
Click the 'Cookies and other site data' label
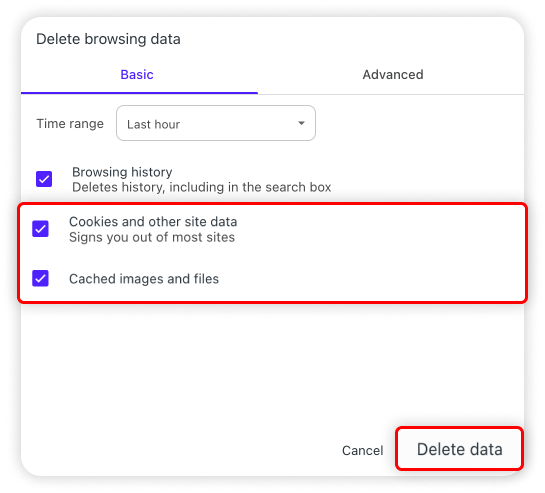pos(153,221)
